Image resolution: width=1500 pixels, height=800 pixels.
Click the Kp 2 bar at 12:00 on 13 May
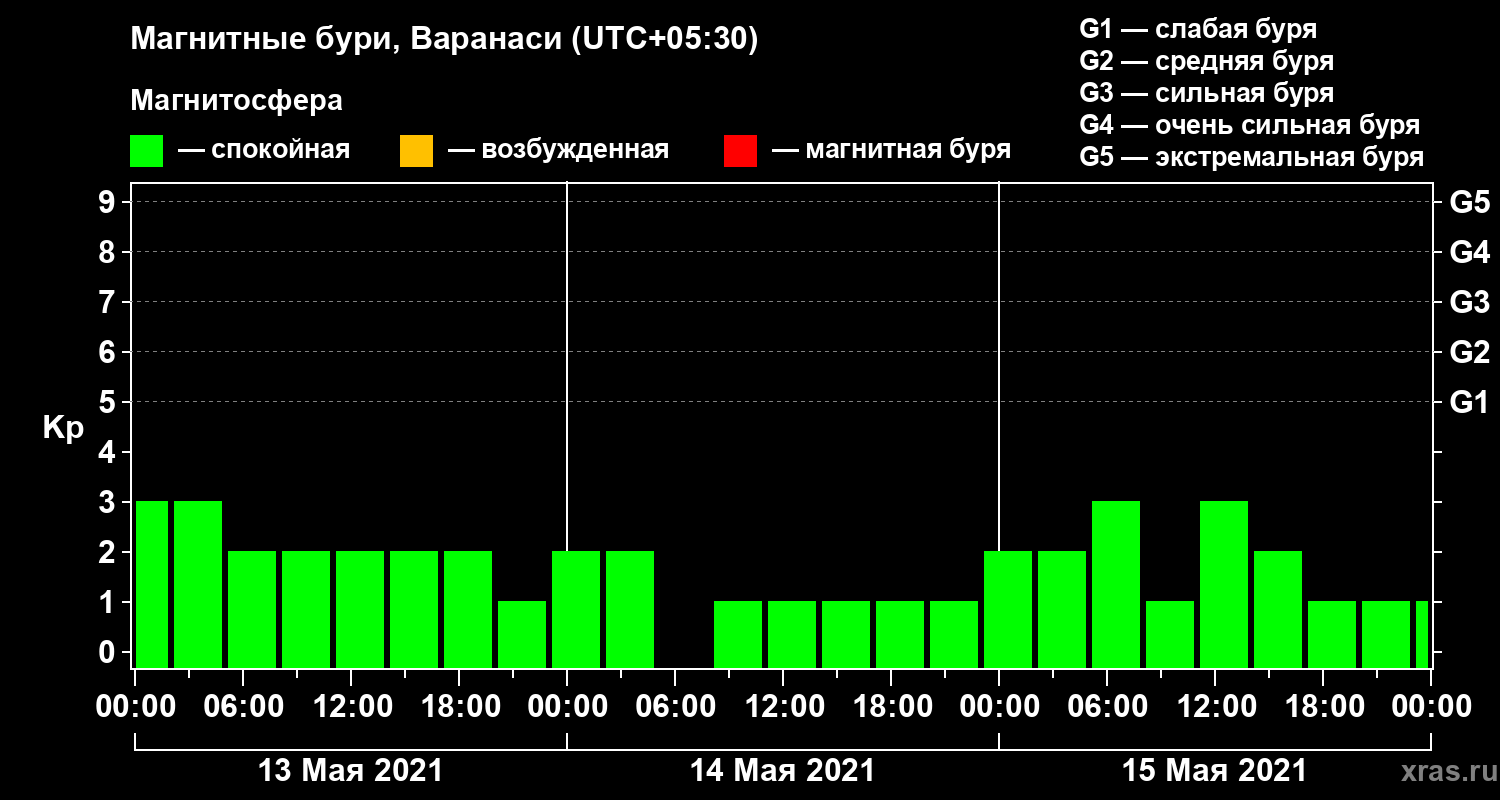coord(360,609)
